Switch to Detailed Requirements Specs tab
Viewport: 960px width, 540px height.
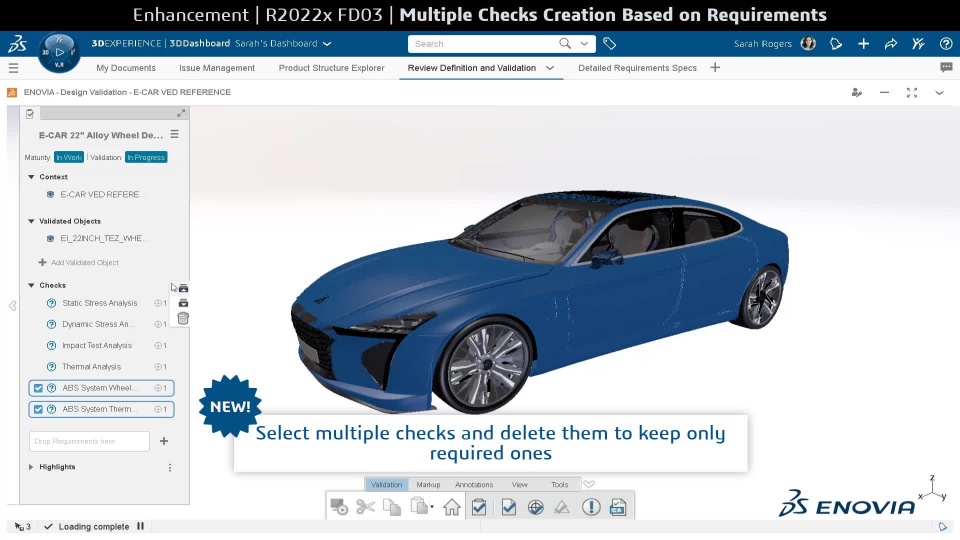click(x=637, y=68)
